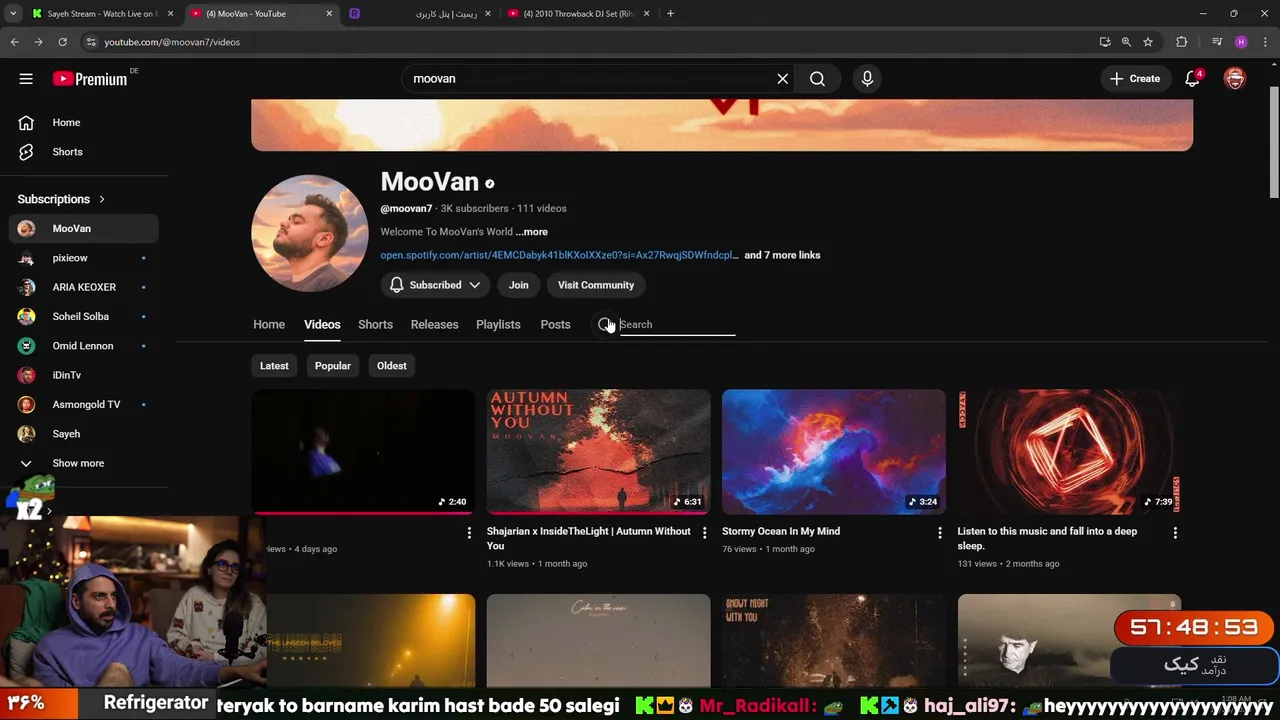The width and height of the screenshot is (1280, 720).
Task: Click the Join button
Action: pos(518,285)
